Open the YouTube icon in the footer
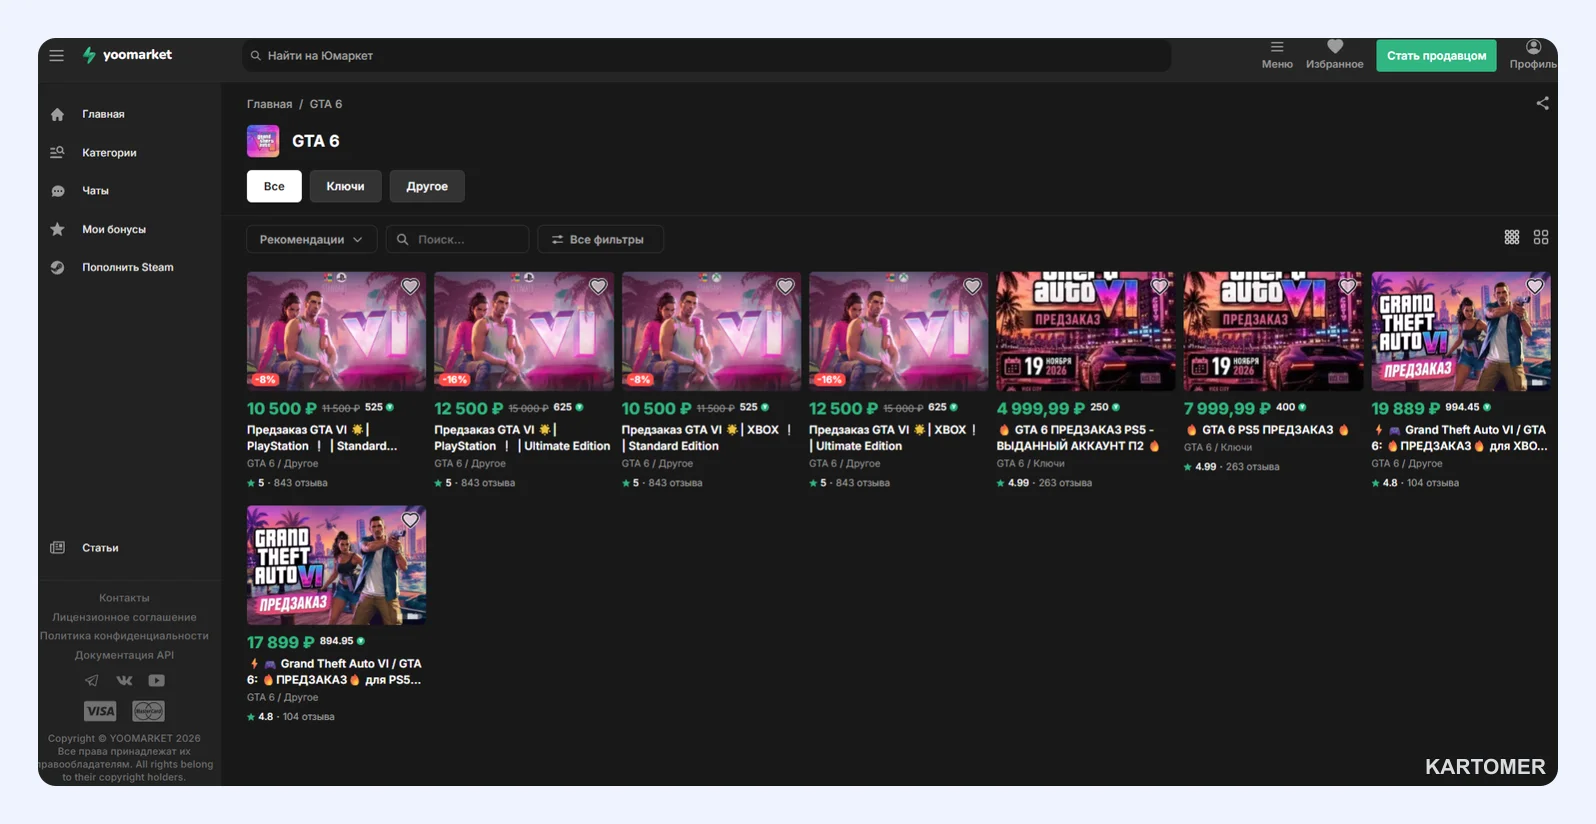The width and height of the screenshot is (1596, 824). (157, 680)
